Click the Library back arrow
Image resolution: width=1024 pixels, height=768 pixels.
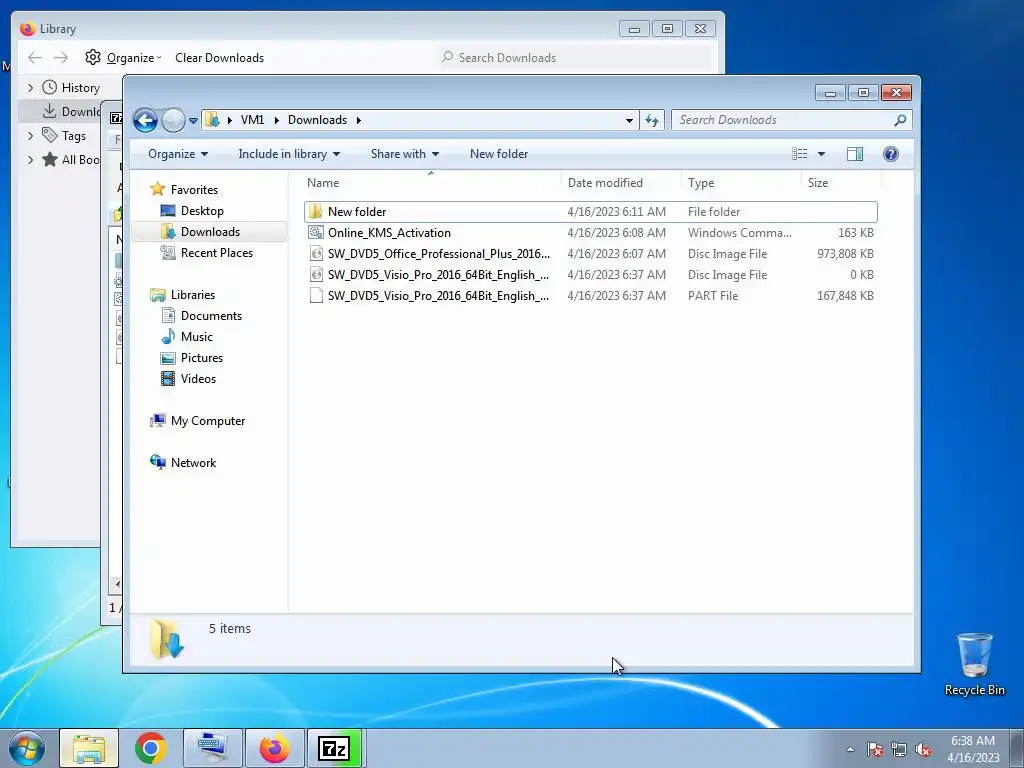[x=35, y=57]
